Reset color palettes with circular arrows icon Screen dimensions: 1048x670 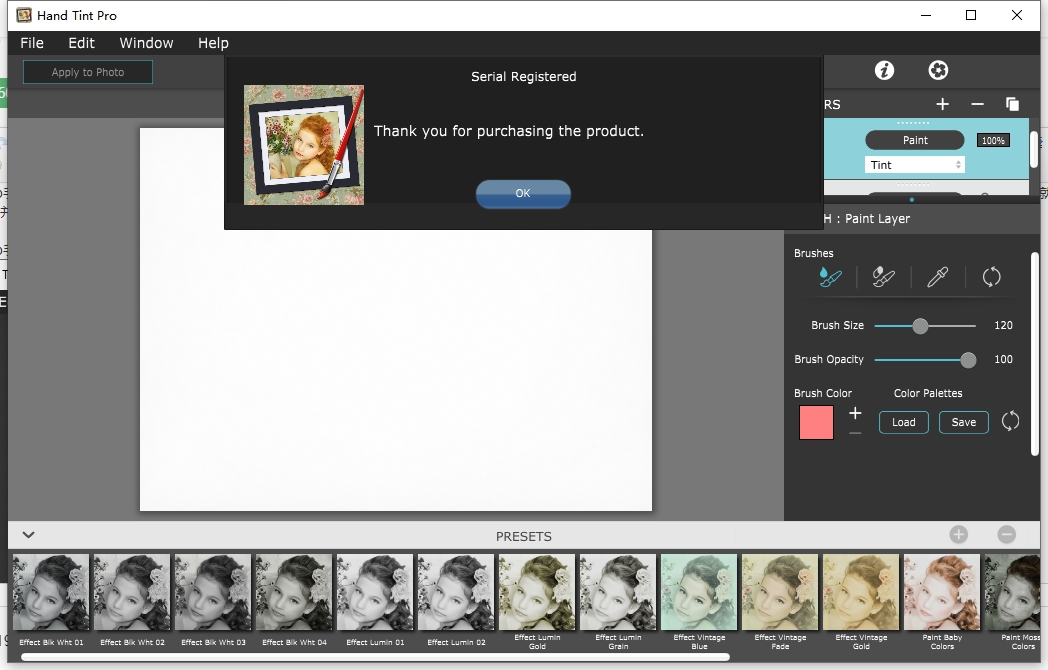1010,421
